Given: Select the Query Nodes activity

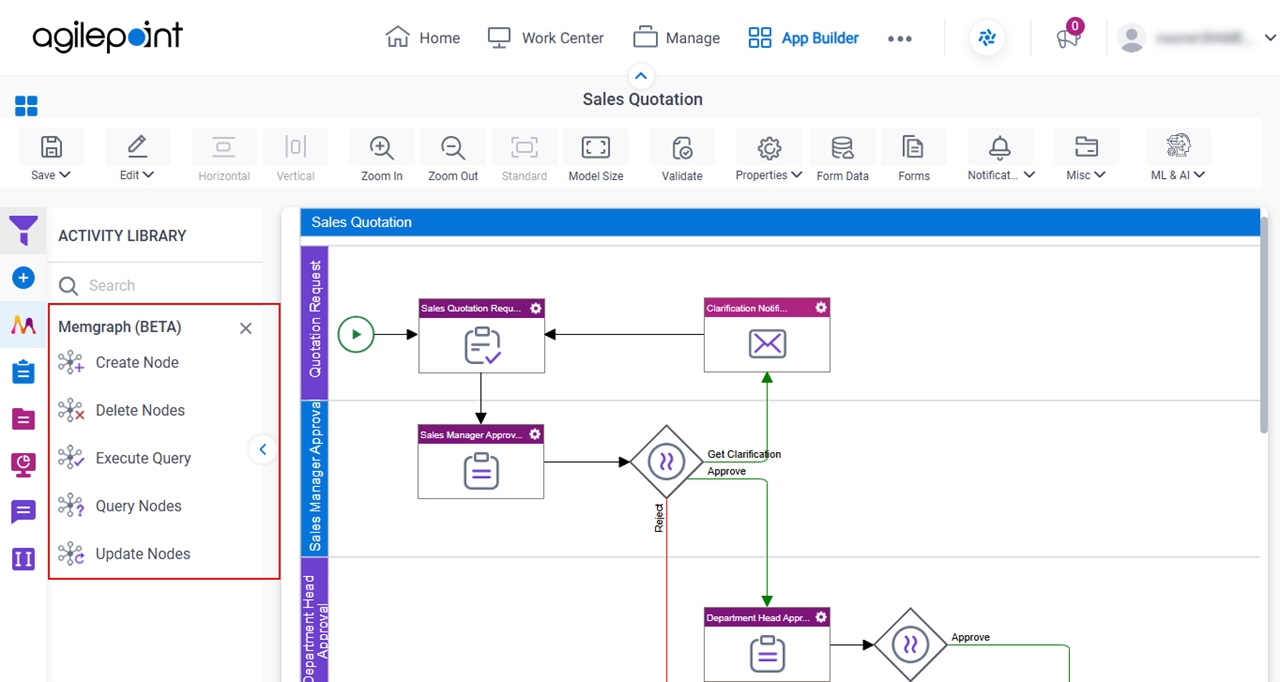Looking at the screenshot, I should click(138, 506).
